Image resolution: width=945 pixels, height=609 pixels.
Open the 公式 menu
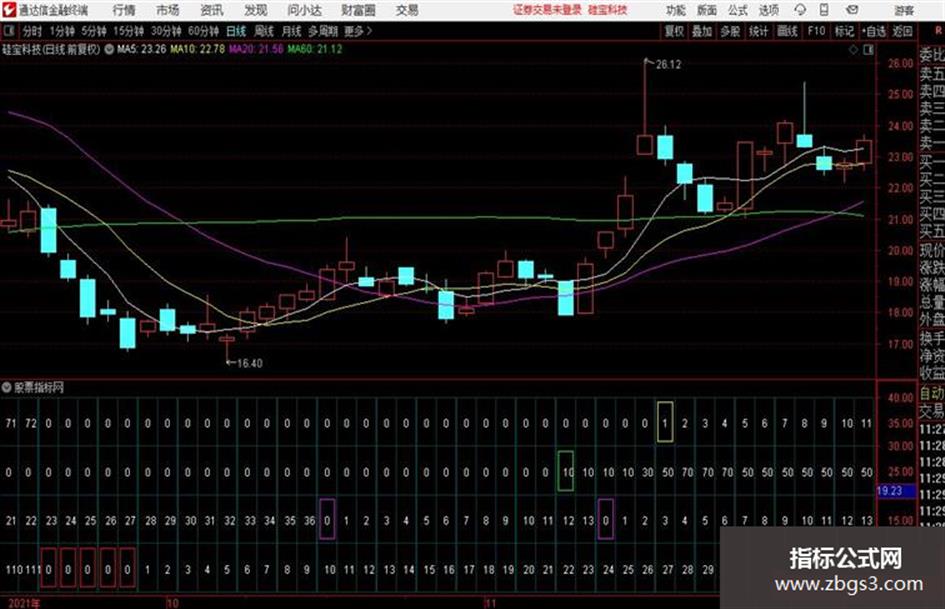pyautogui.click(x=737, y=10)
